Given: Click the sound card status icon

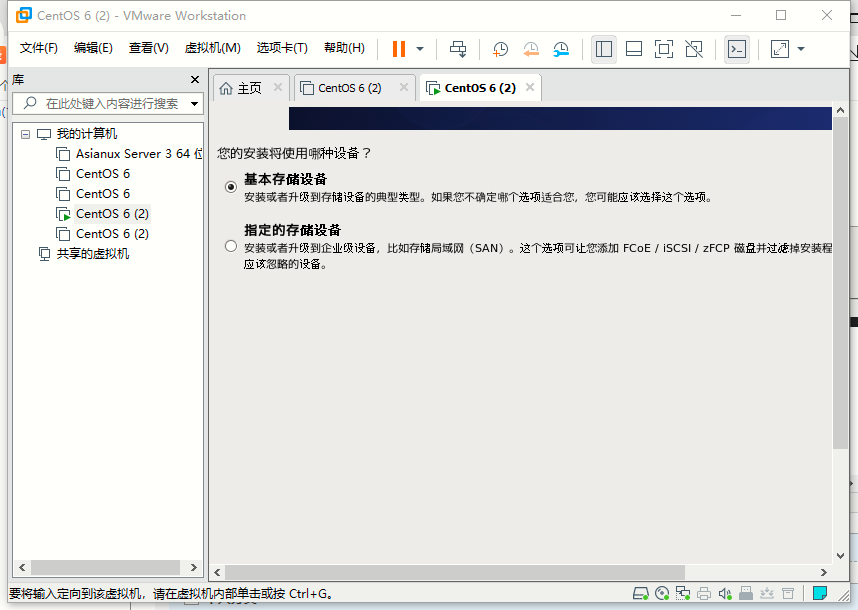Looking at the screenshot, I should coord(725,593).
